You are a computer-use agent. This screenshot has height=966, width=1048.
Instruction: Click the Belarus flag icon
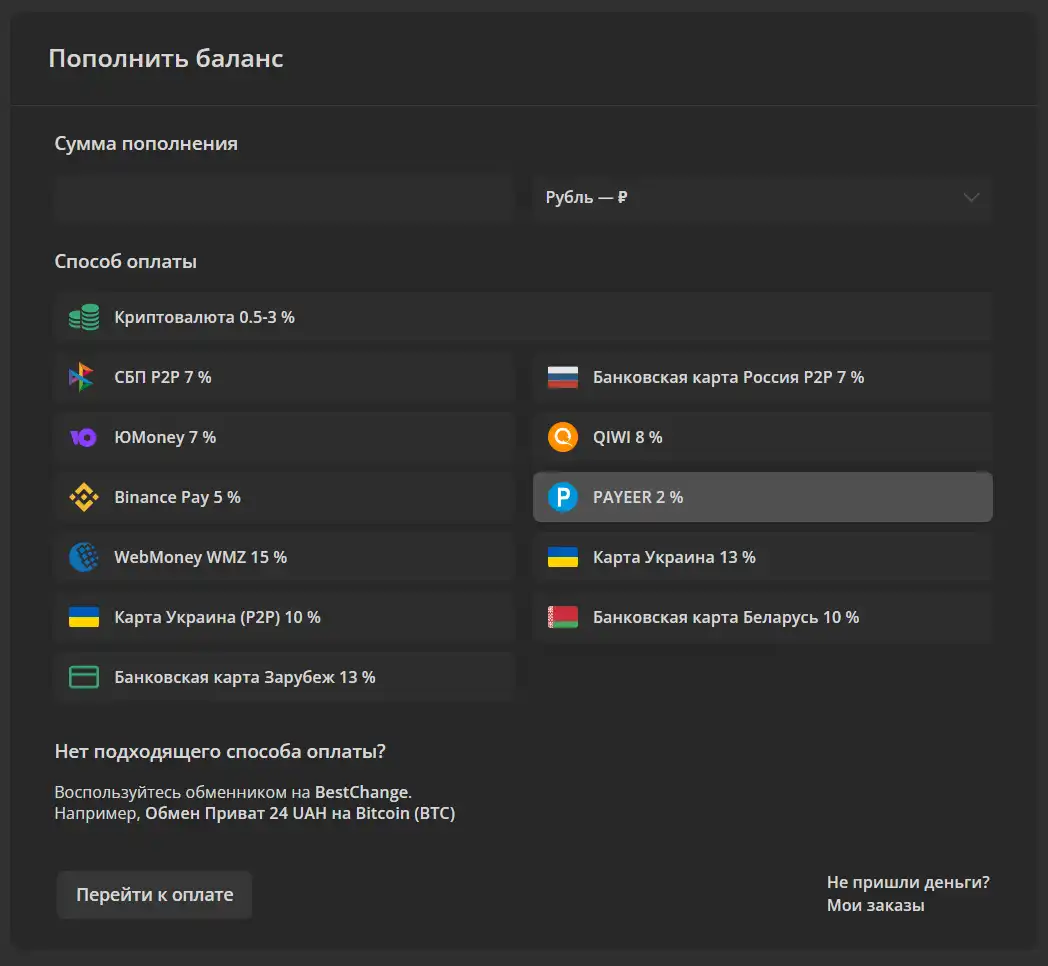(563, 617)
